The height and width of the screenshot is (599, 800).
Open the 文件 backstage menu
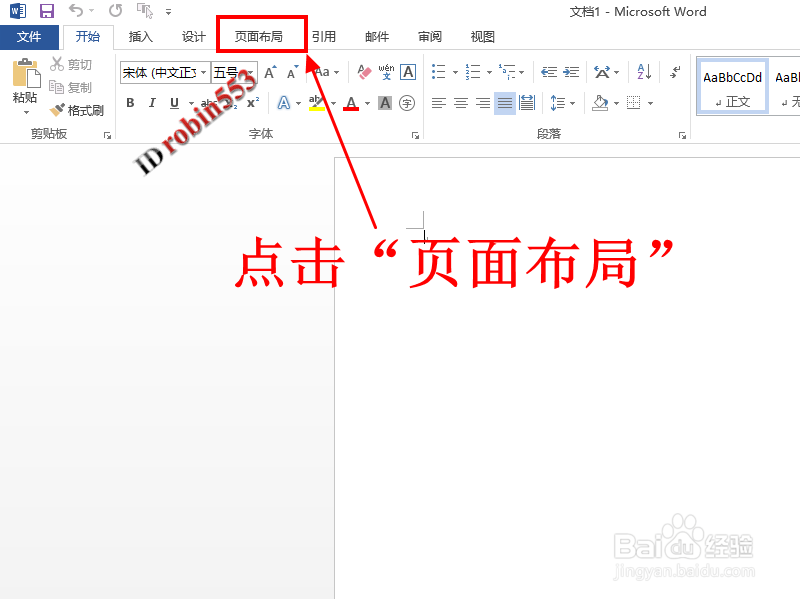[30, 36]
